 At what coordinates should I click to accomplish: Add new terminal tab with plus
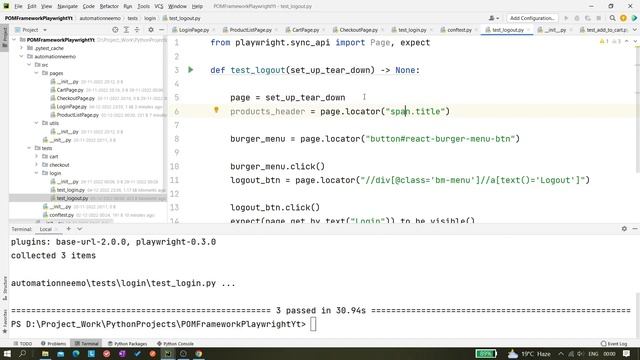[69, 229]
